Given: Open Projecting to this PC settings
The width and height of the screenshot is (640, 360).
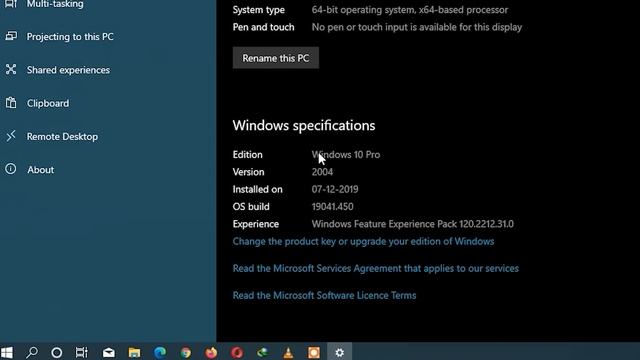Looking at the screenshot, I should 70,37.
